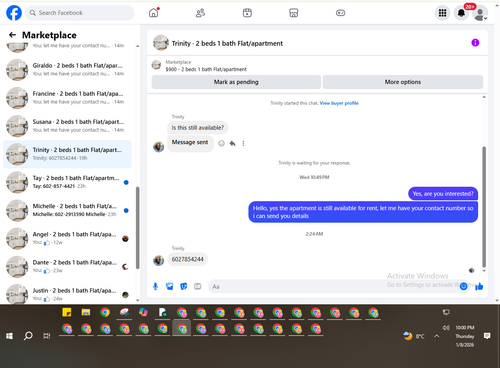This screenshot has width=500, height=368.
Task: Open the View buyer profile link
Action: pyautogui.click(x=339, y=103)
